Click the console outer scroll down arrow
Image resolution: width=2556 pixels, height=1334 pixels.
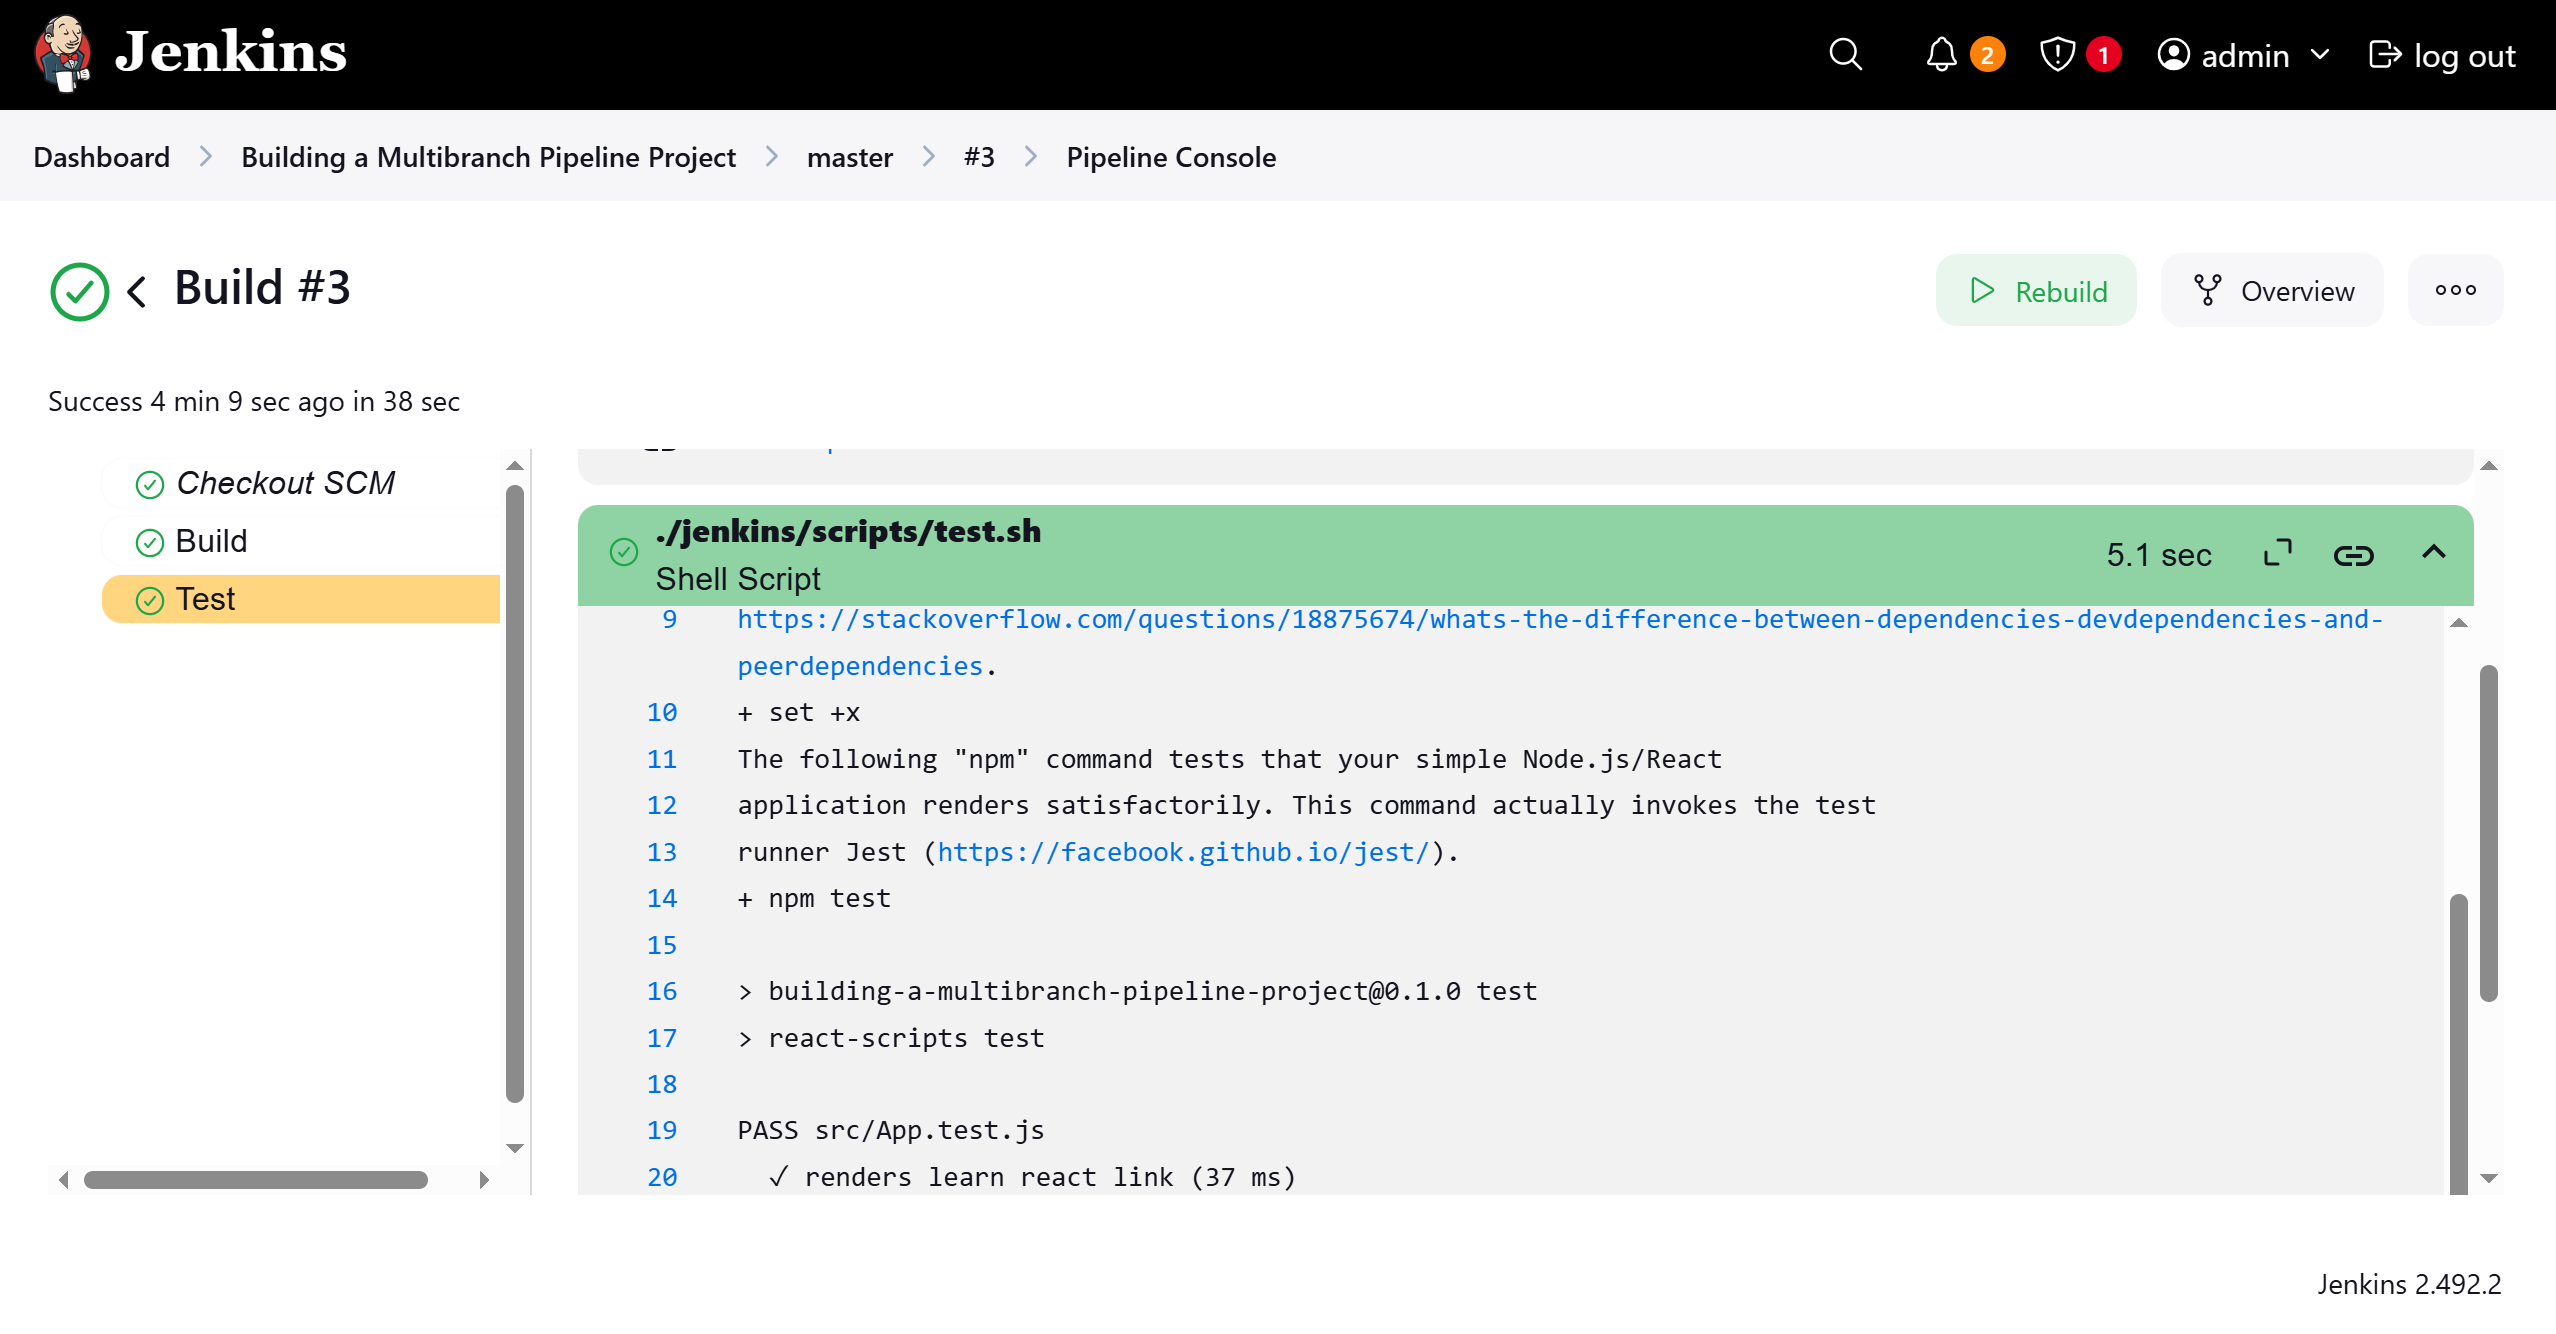[x=2489, y=1179]
